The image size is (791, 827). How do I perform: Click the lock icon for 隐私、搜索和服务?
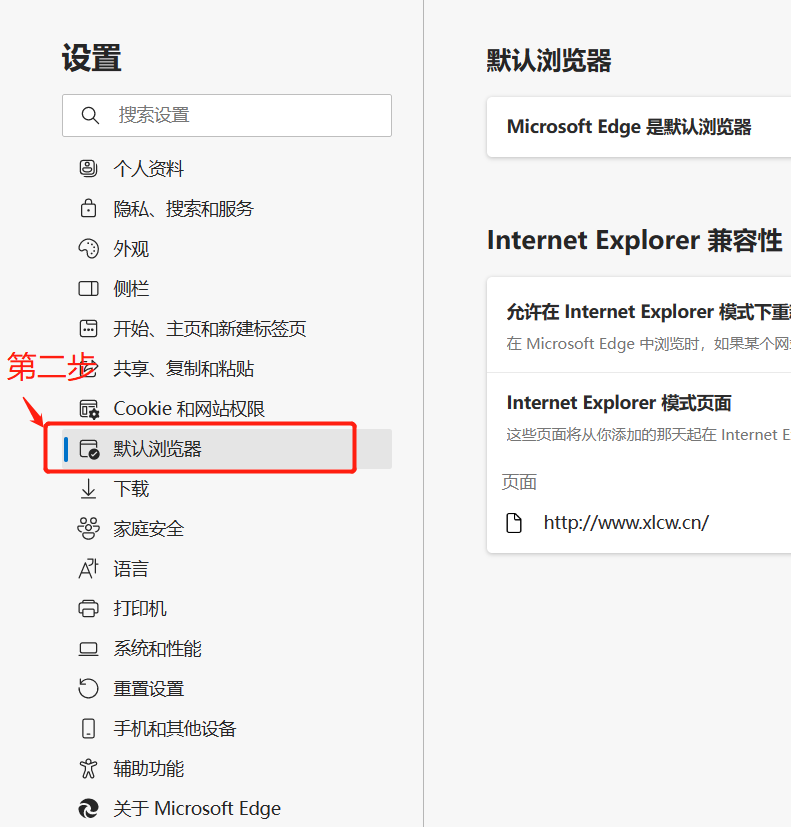88,209
